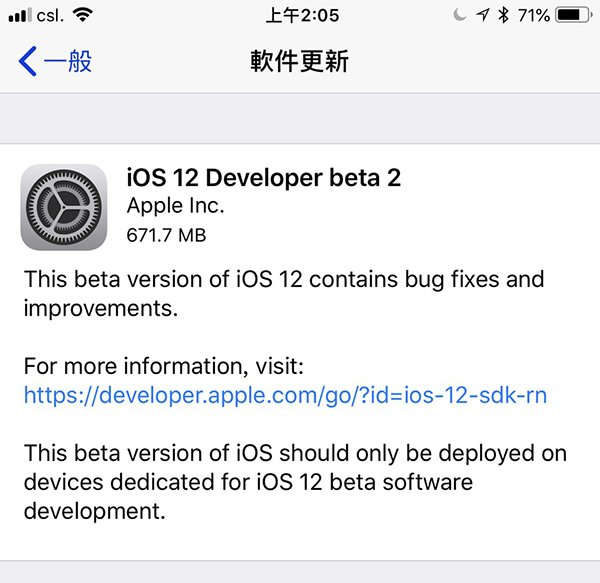Tap the cellular signal strength bars
The height and width of the screenshot is (583, 600).
tap(18, 16)
